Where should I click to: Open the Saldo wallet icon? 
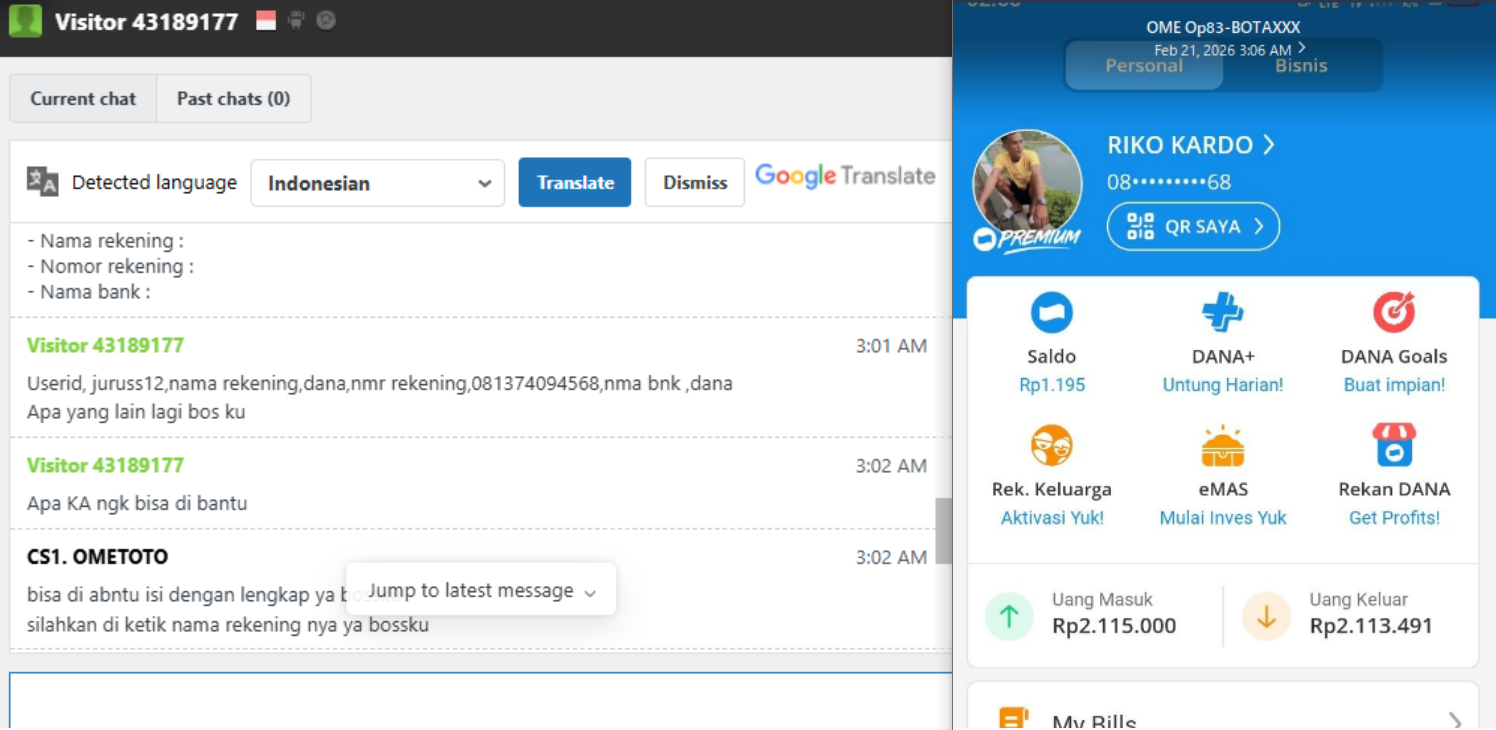point(1052,313)
